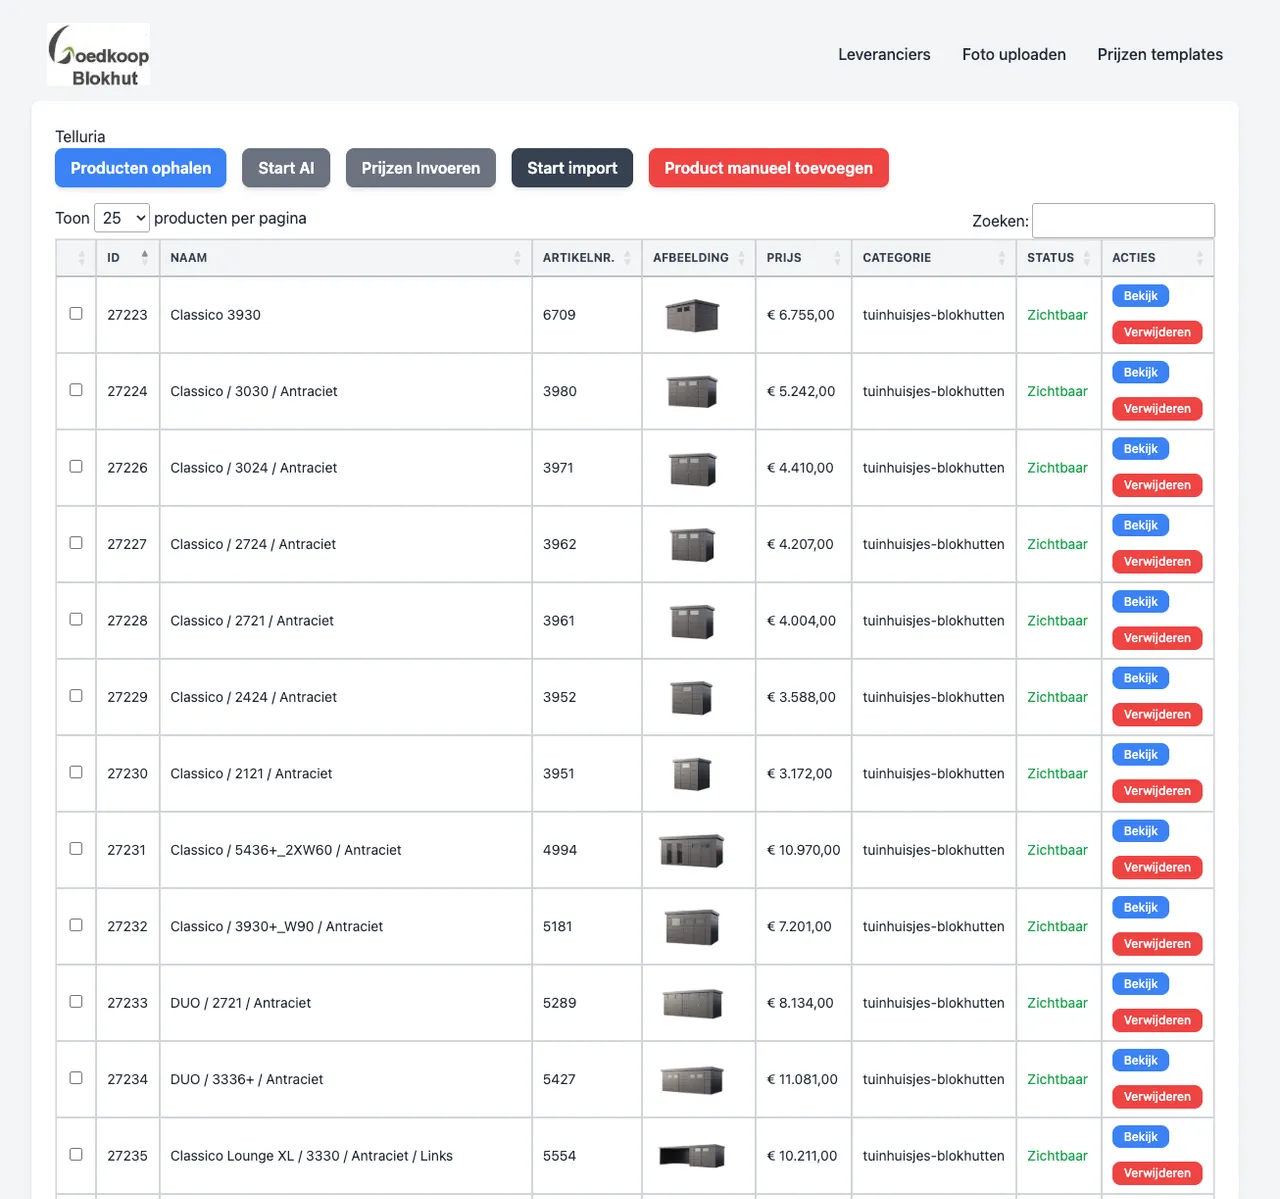Screen dimensions: 1280x1199
Task: Sort by ARTIKELNR. column sort icon
Action: [x=627, y=258]
